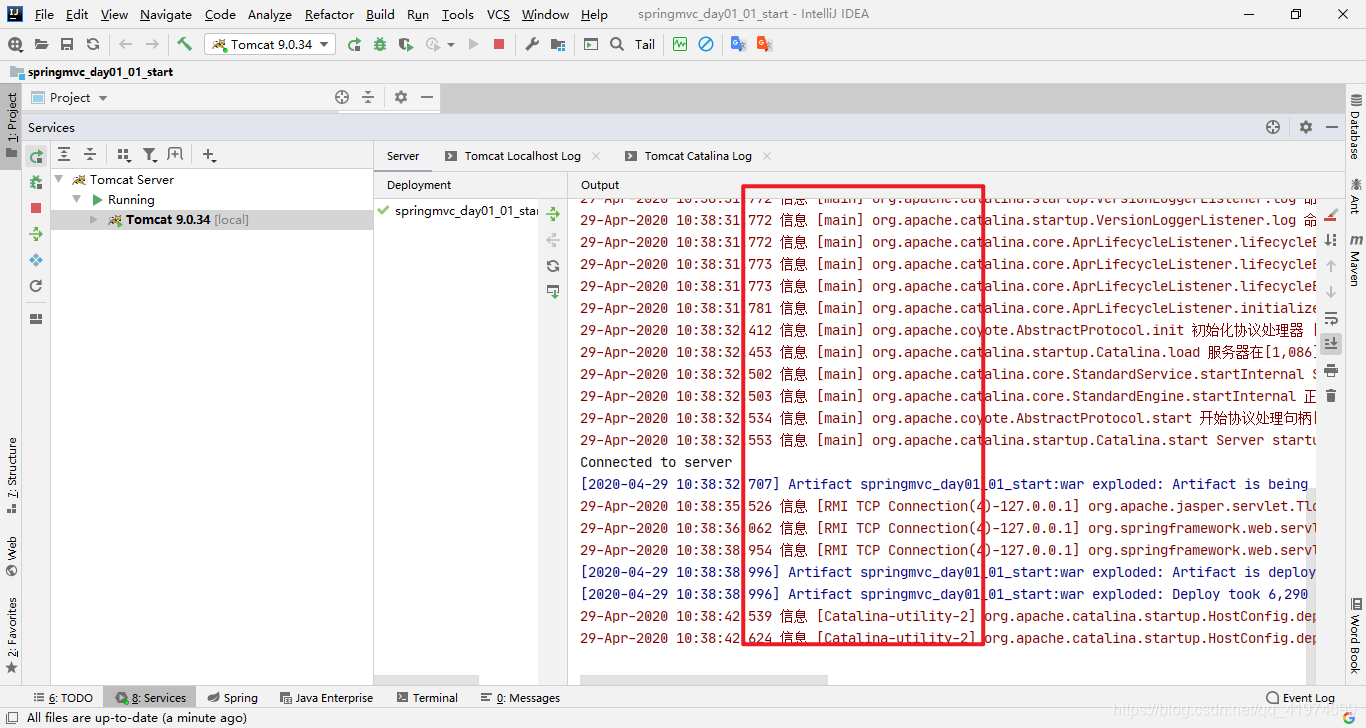
Task: Hide the Services panel with the minus icon
Action: [1332, 127]
